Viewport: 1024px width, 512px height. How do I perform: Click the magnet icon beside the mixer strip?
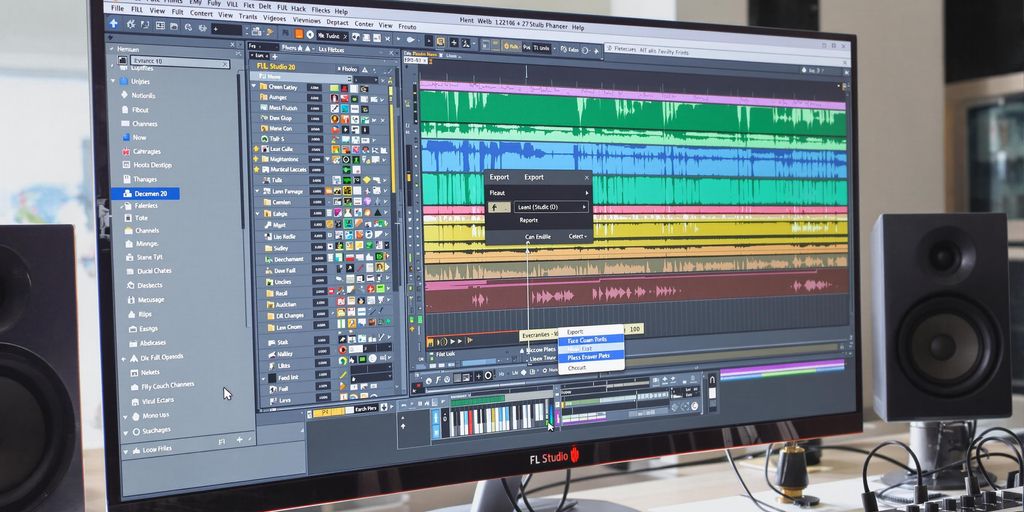point(712,380)
